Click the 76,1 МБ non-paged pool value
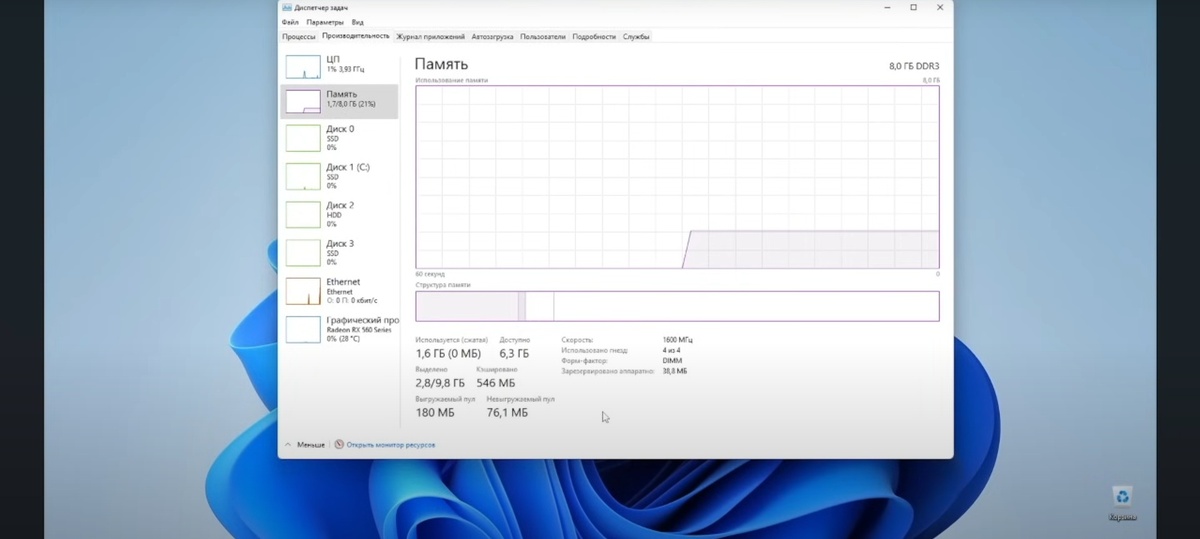Image resolution: width=1200 pixels, height=539 pixels. [507, 413]
